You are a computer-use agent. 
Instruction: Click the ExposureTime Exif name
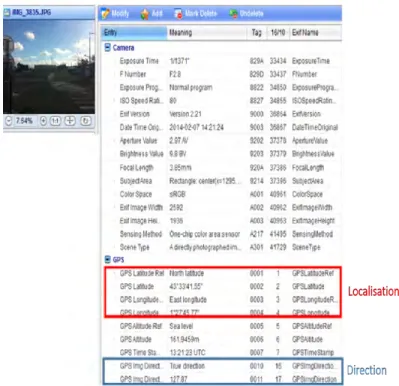[x=311, y=61]
